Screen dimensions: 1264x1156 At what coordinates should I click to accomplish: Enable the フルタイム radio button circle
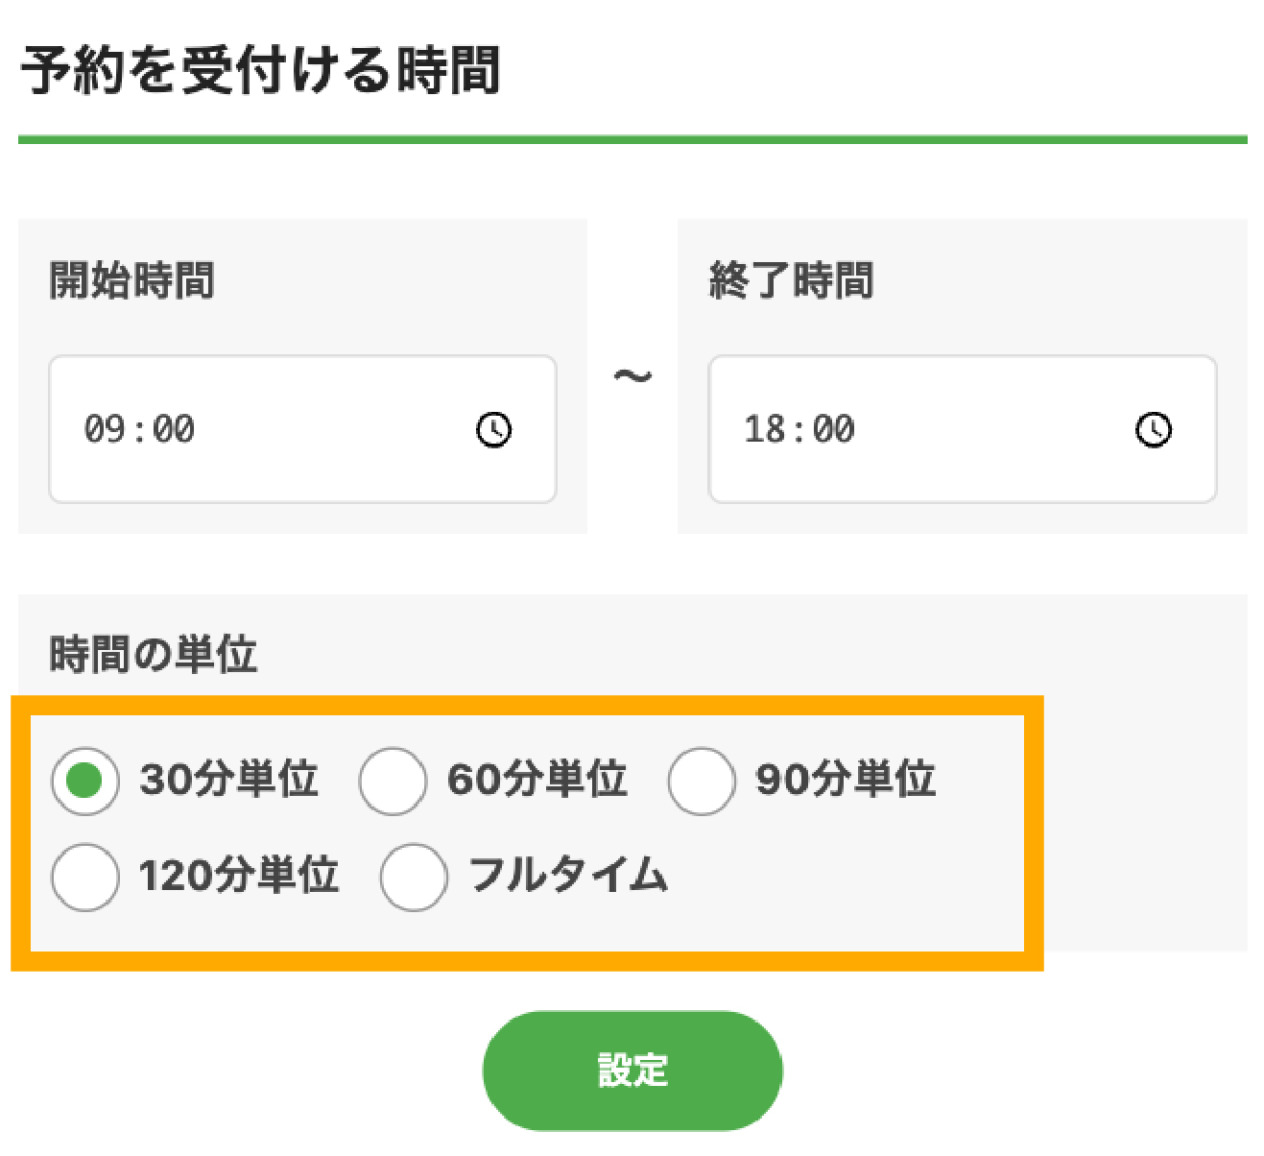click(x=413, y=876)
